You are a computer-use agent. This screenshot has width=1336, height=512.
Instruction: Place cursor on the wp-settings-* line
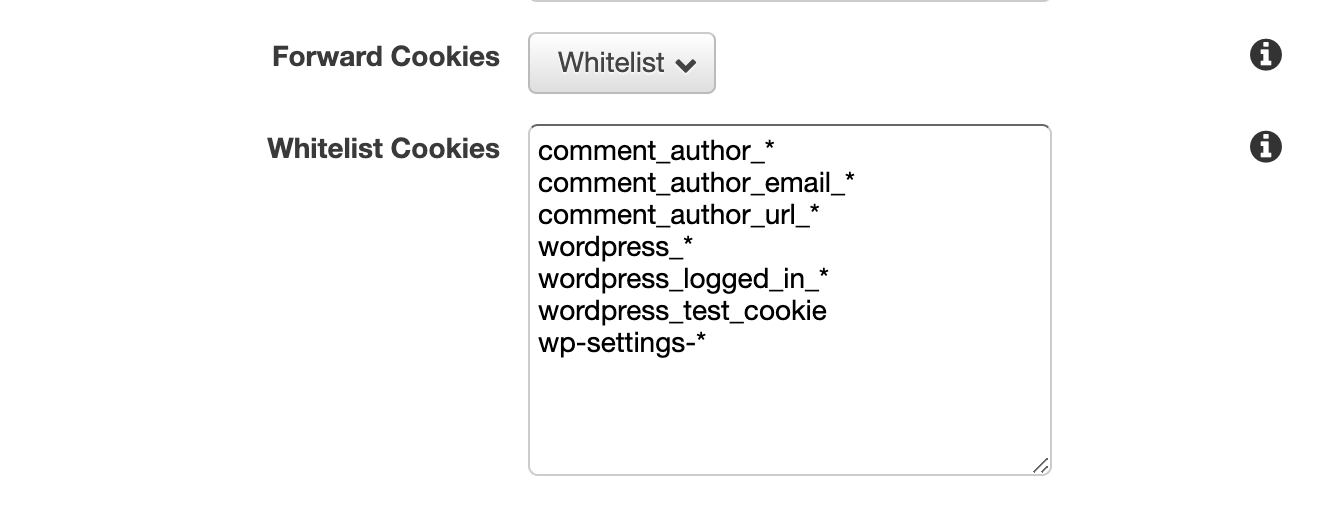coord(622,343)
